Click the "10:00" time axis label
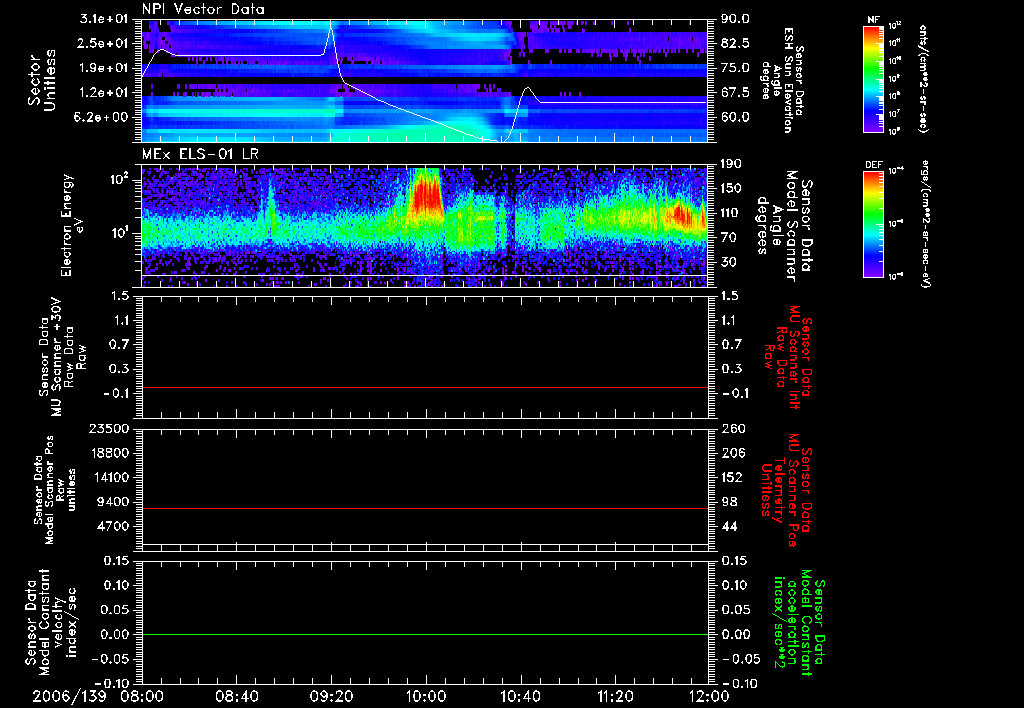Screen dimensions: 1024x708 [x=426, y=696]
